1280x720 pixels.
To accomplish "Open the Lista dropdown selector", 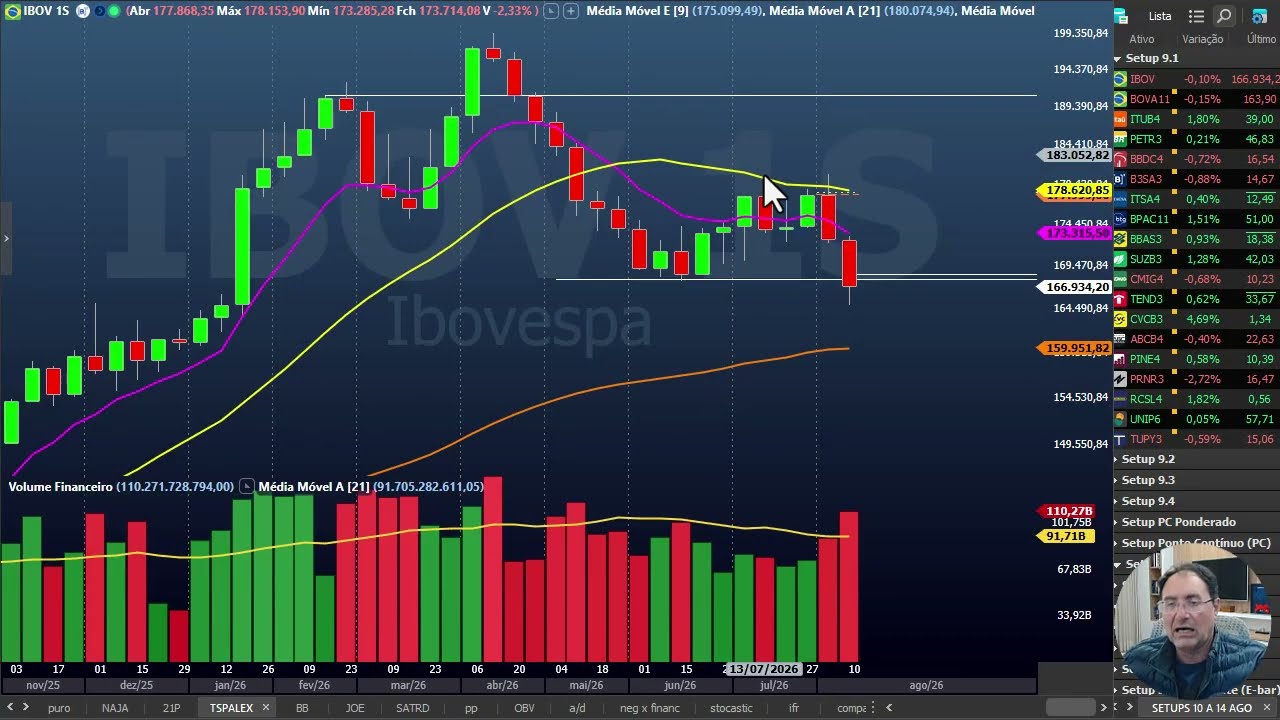I will tap(1160, 16).
